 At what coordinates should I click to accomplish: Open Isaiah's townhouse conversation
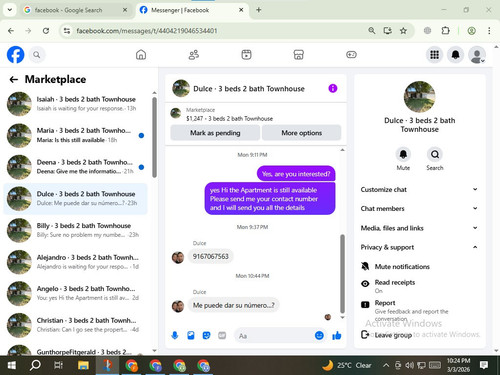pyautogui.click(x=75, y=104)
